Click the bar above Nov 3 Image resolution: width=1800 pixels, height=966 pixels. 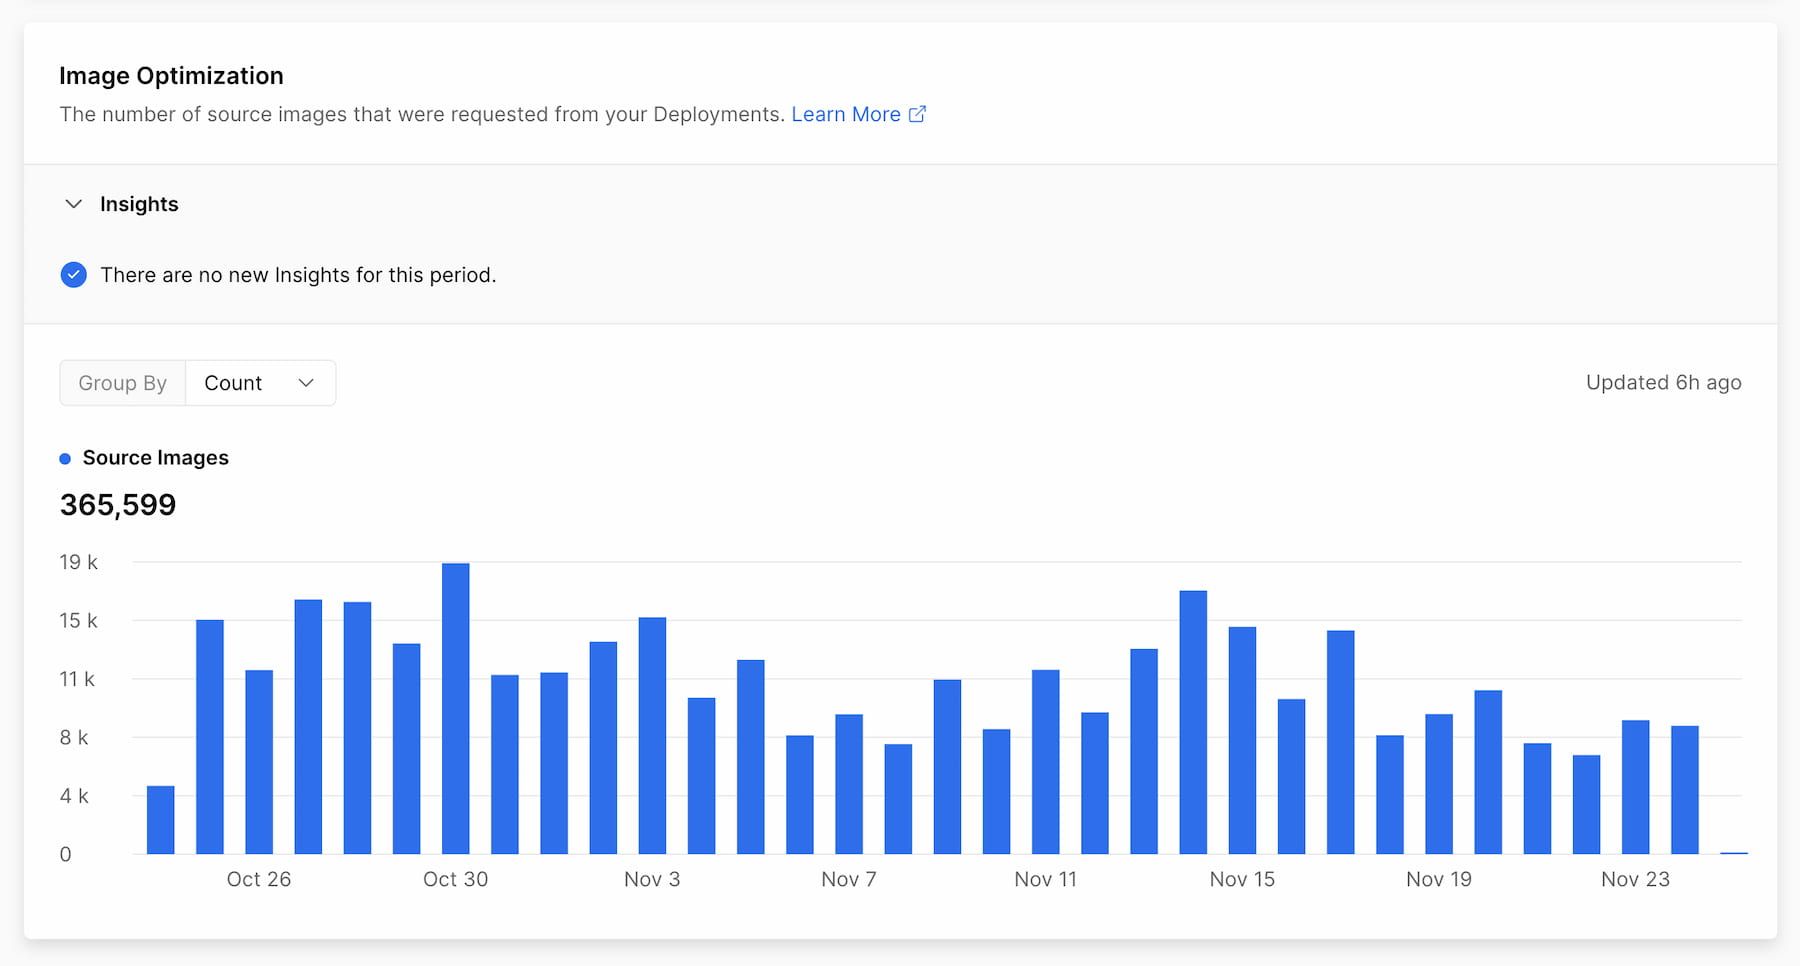(652, 736)
